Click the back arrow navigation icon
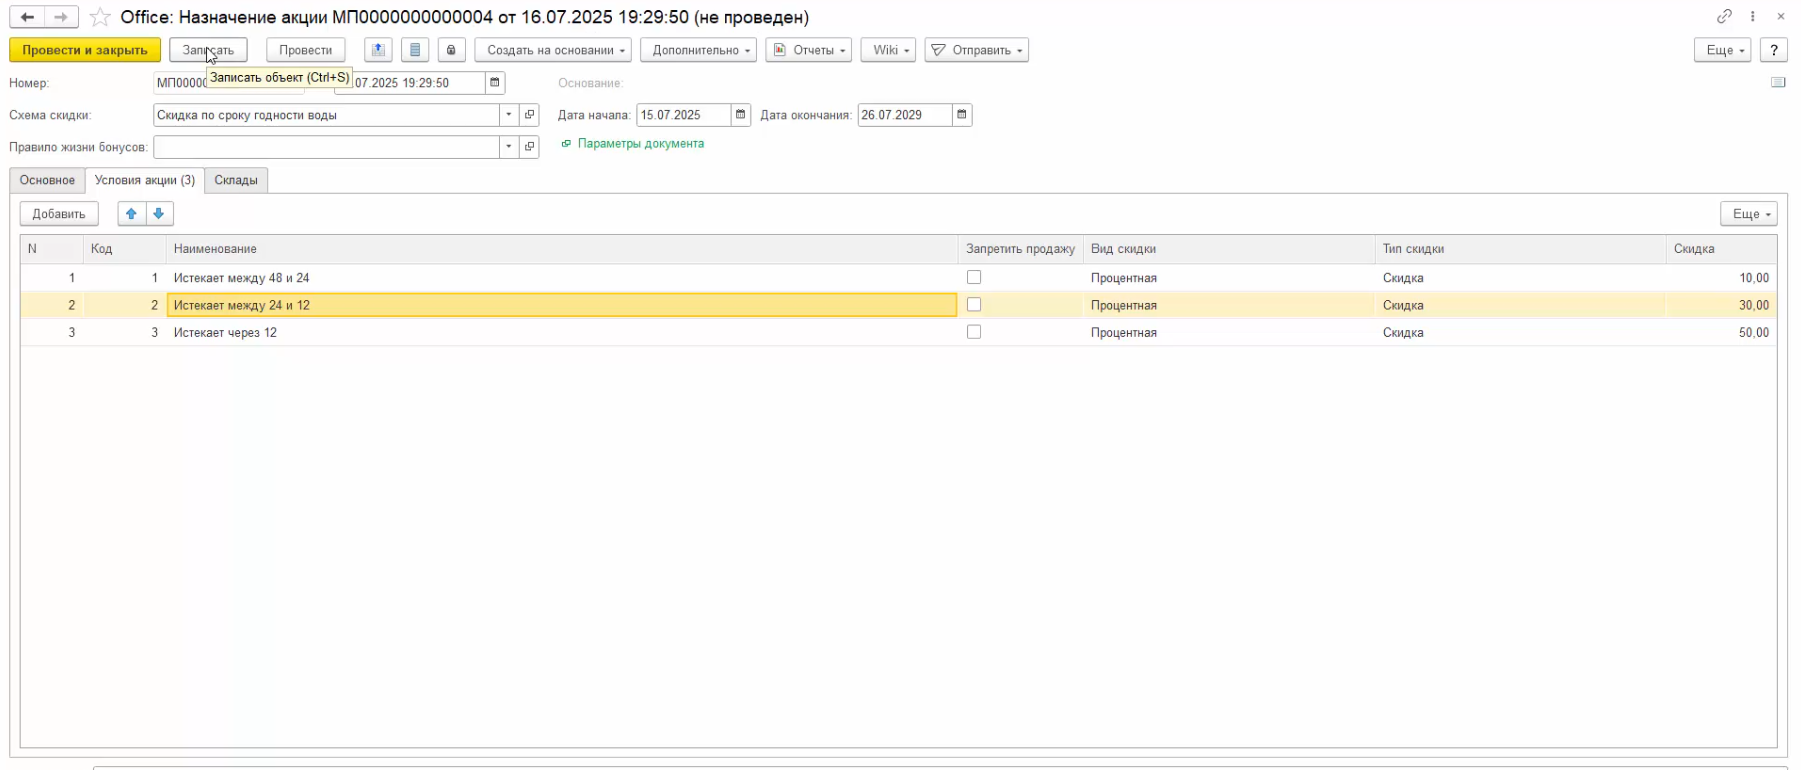Screen dimensions: 1801x770 27,17
